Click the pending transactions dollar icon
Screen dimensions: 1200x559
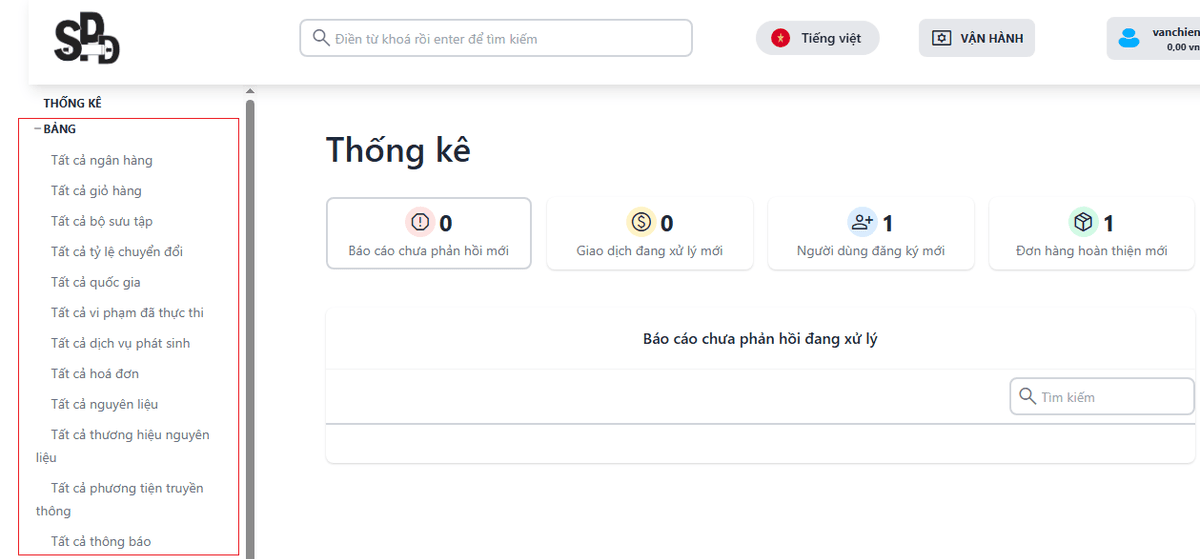tap(641, 222)
